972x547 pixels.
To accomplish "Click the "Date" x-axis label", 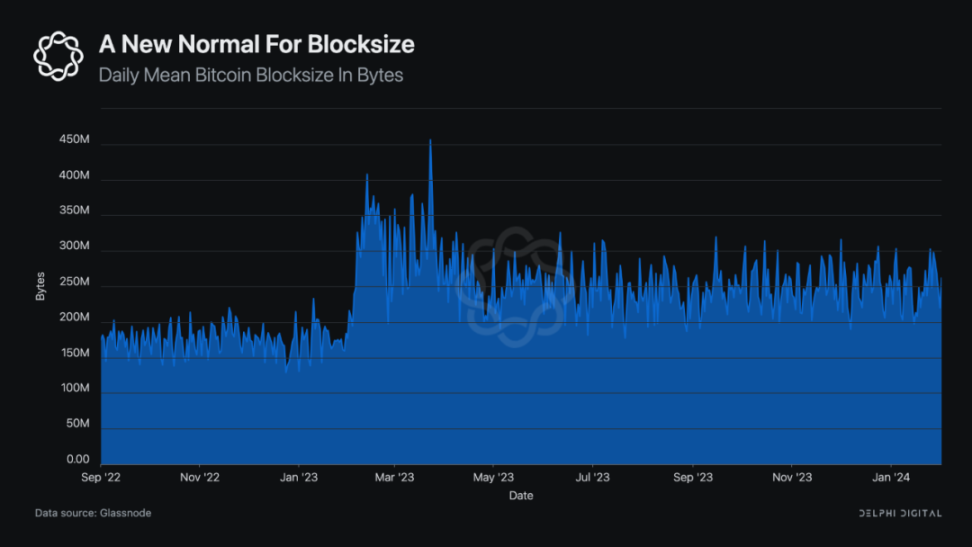I will [x=520, y=495].
